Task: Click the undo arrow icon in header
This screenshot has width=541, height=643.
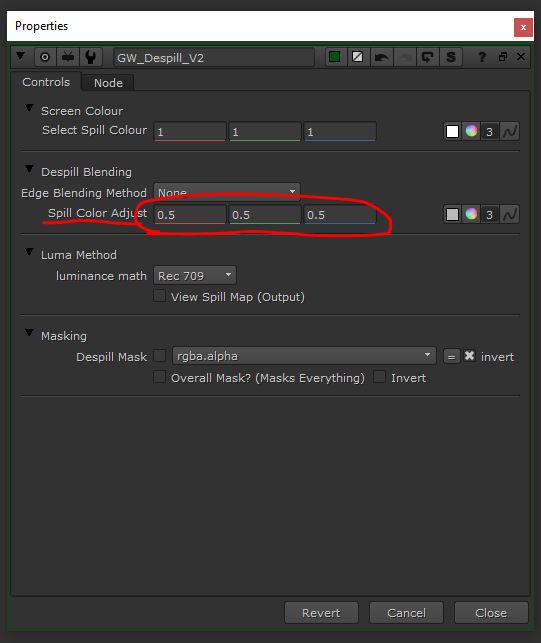Action: click(x=381, y=57)
